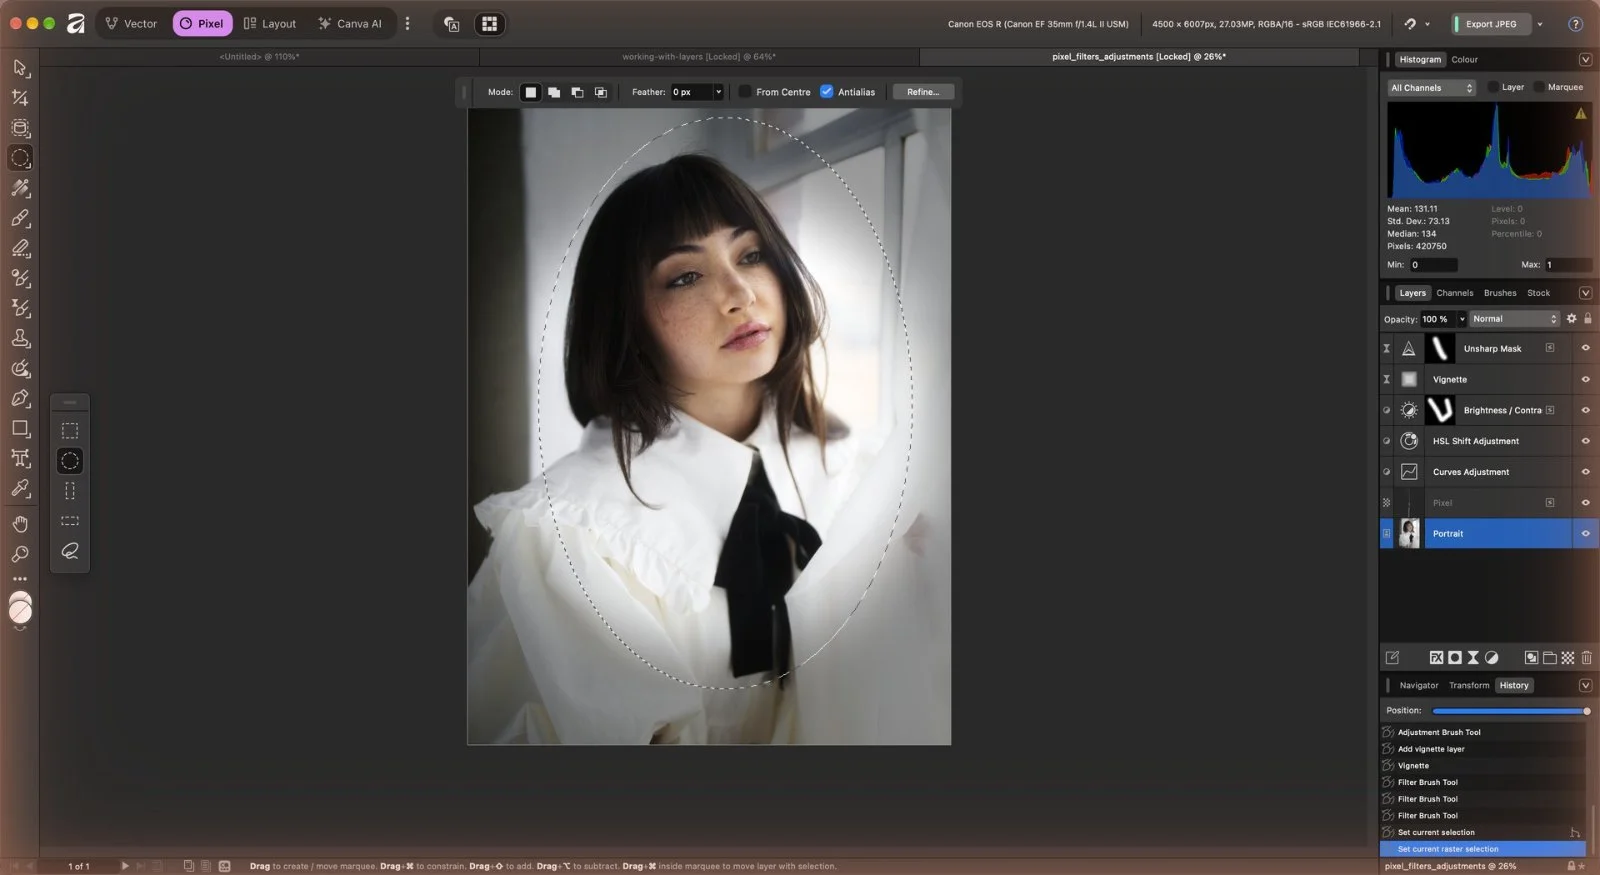This screenshot has height=875, width=1600.
Task: Click the Refine... button
Action: tap(923, 92)
